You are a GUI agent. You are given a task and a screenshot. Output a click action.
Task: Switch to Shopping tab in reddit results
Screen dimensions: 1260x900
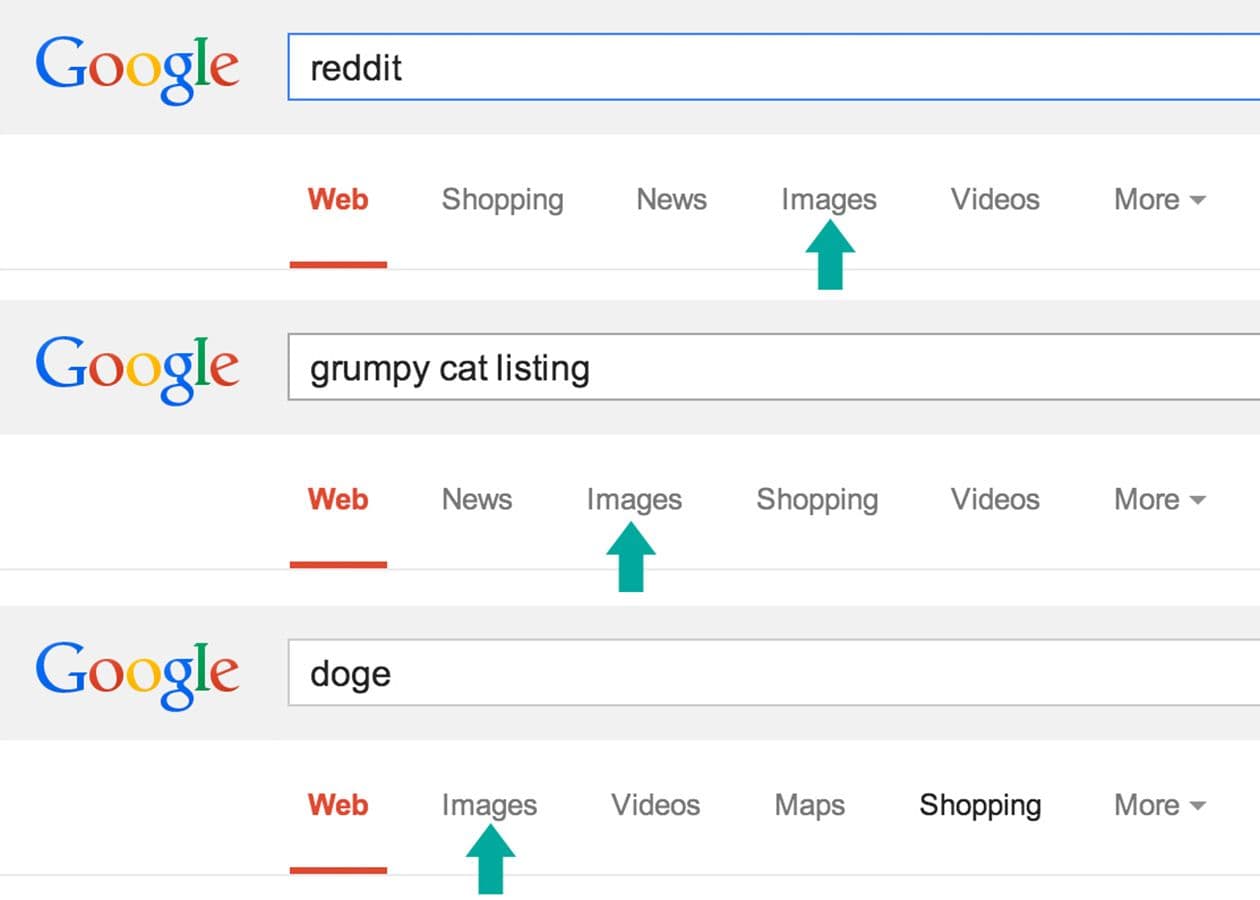(503, 201)
